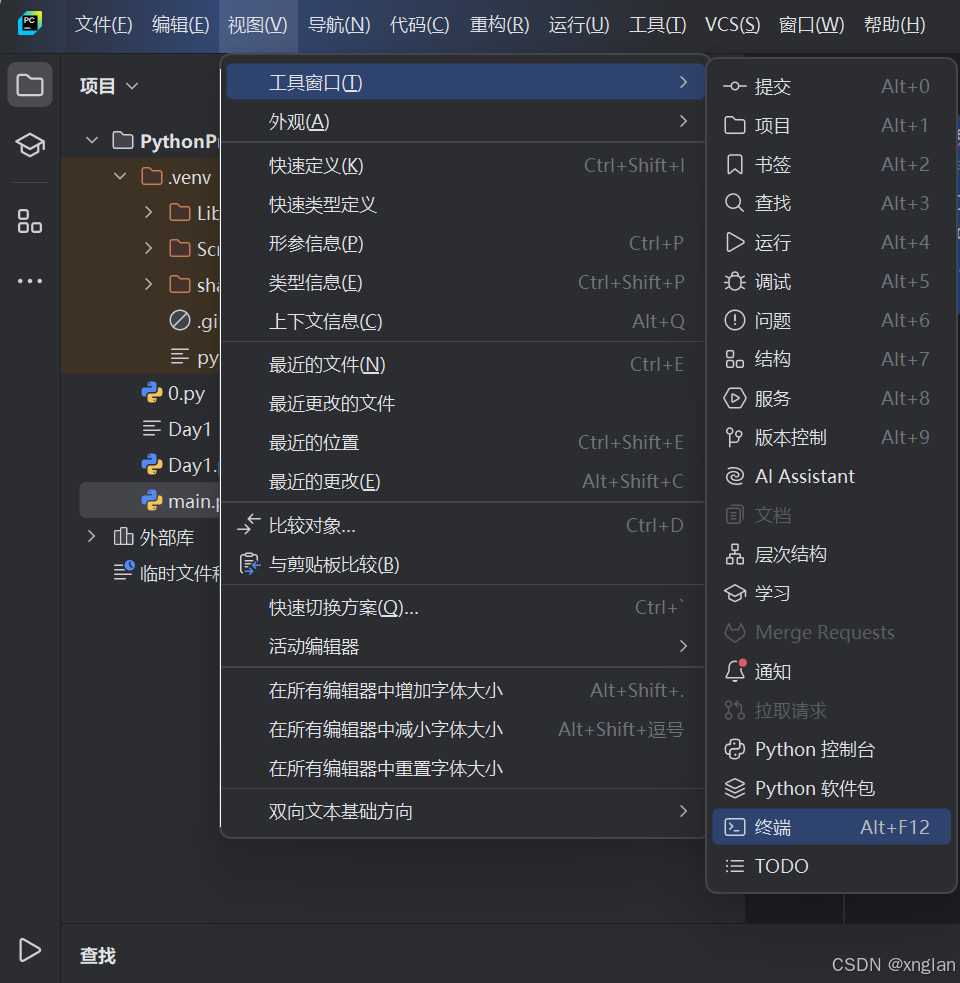This screenshot has height=983, width=960.
Task: Select 最近的位置 menu entry
Action: 463,443
